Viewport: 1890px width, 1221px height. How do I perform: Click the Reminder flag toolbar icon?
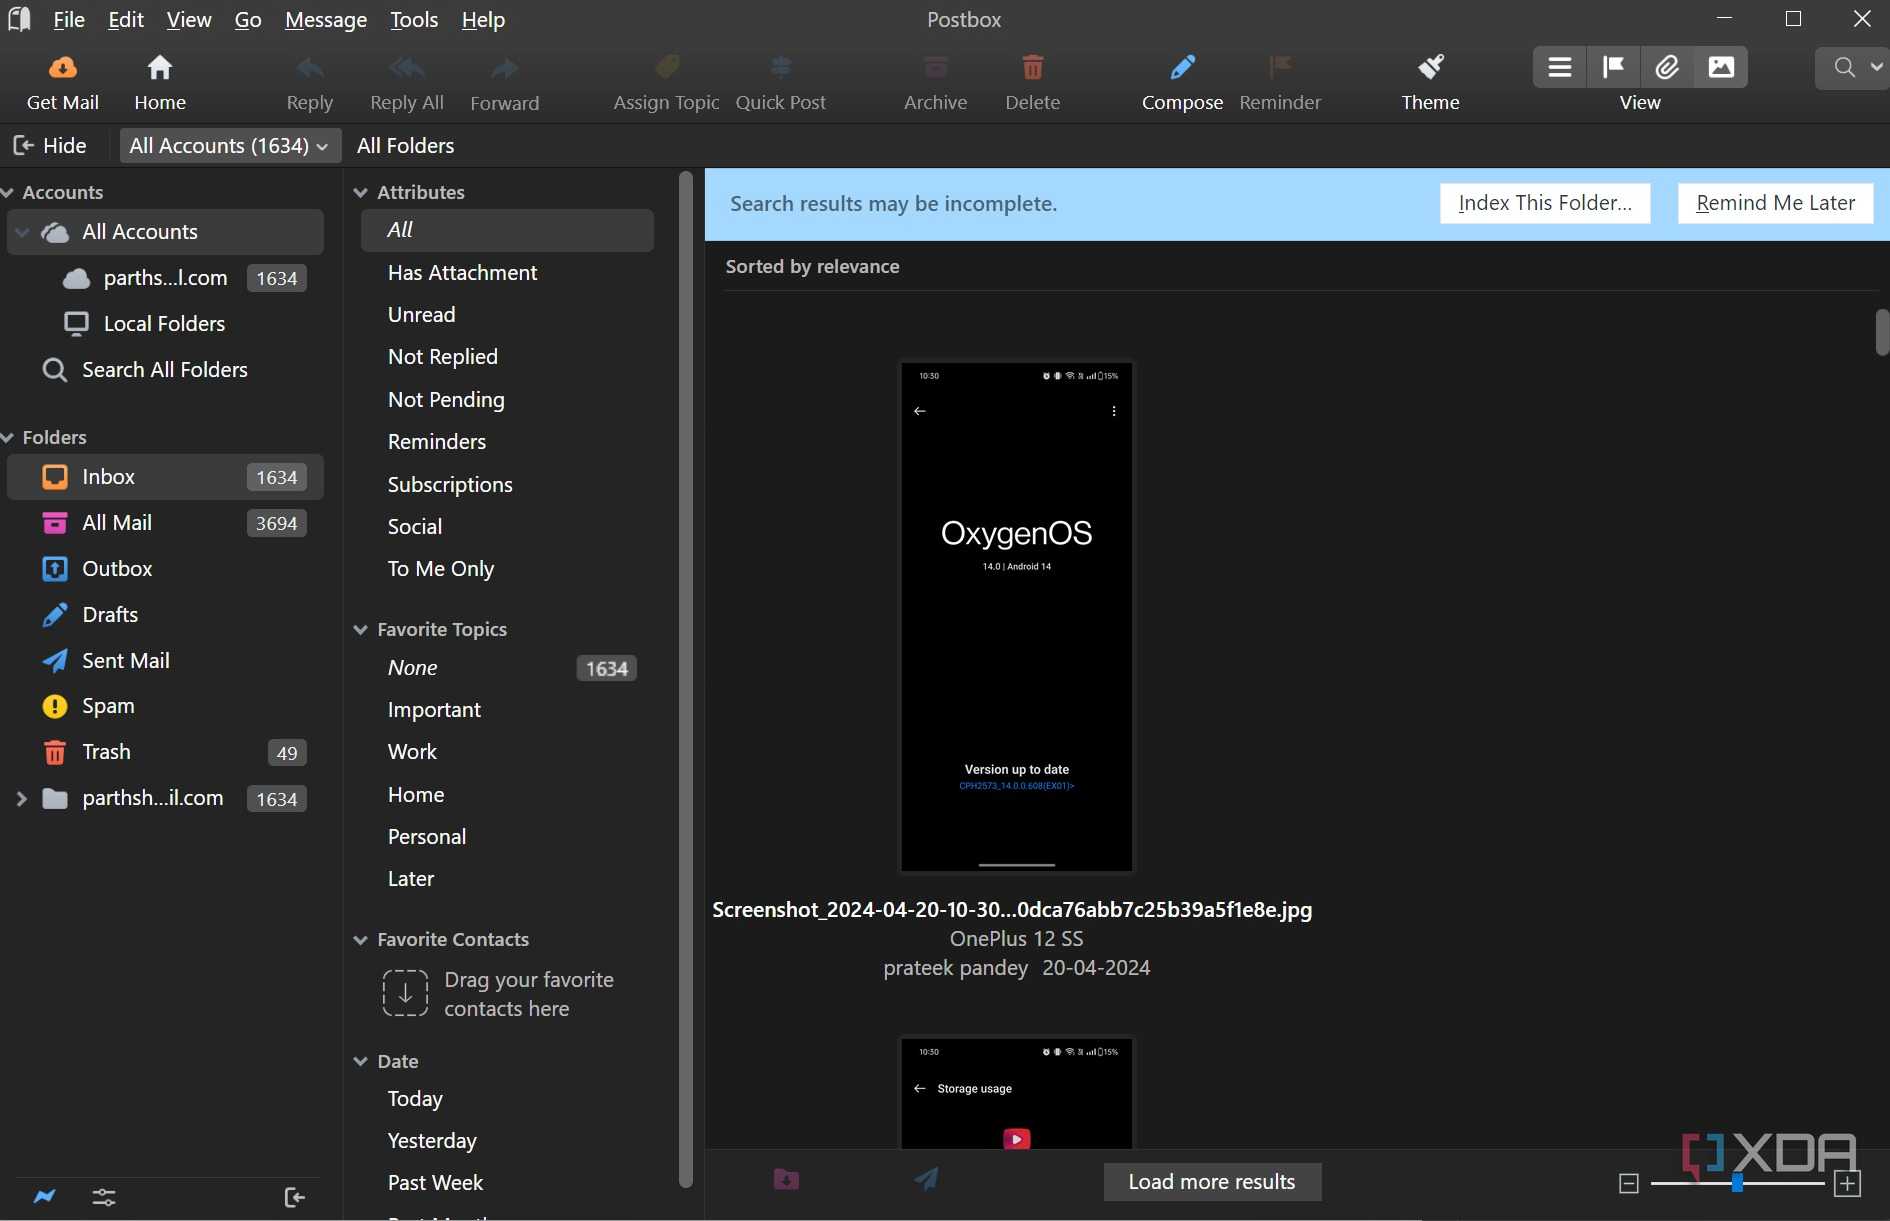pos(1280,67)
